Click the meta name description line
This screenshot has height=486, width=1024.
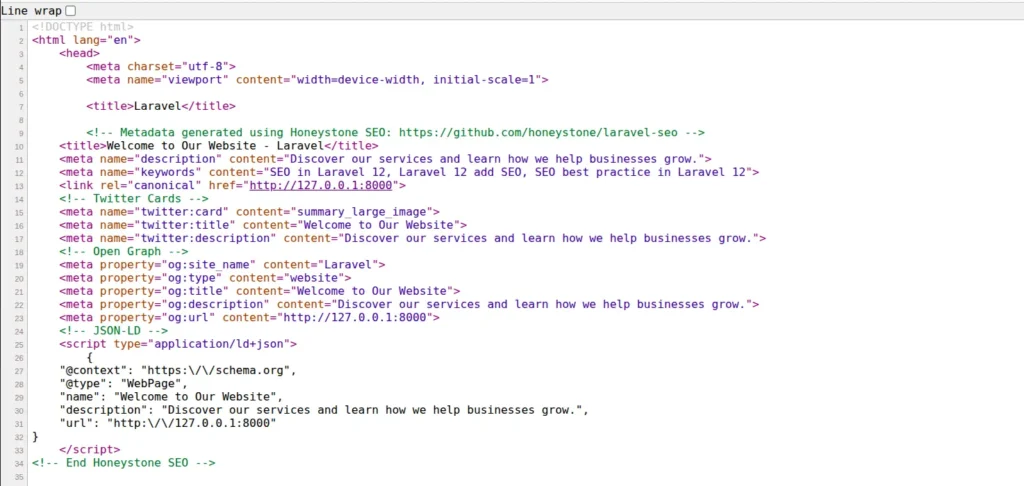point(385,159)
